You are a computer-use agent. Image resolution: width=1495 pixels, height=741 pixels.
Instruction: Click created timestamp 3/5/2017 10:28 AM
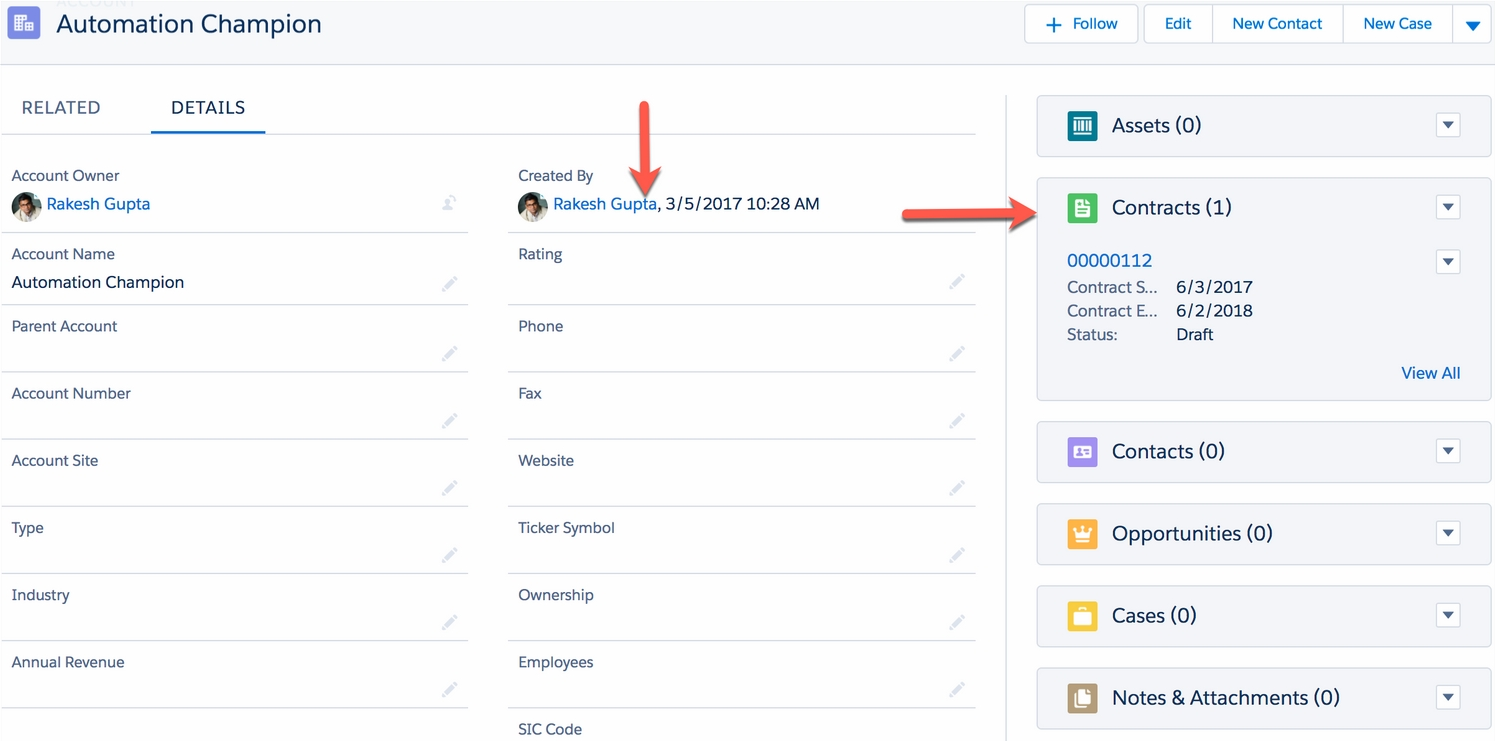[742, 204]
